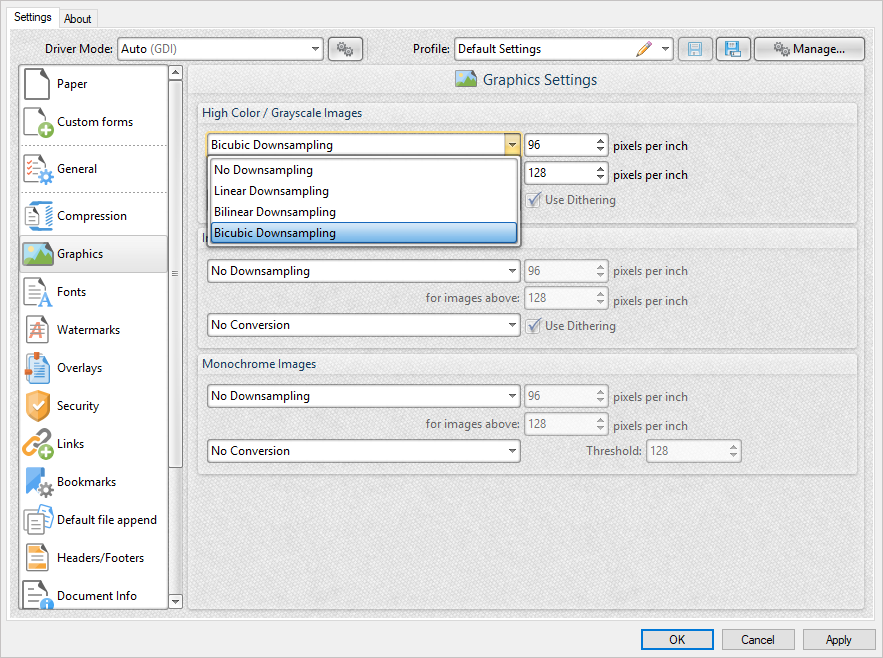Click the high color 128 ppi field
883x658 pixels.
point(566,173)
